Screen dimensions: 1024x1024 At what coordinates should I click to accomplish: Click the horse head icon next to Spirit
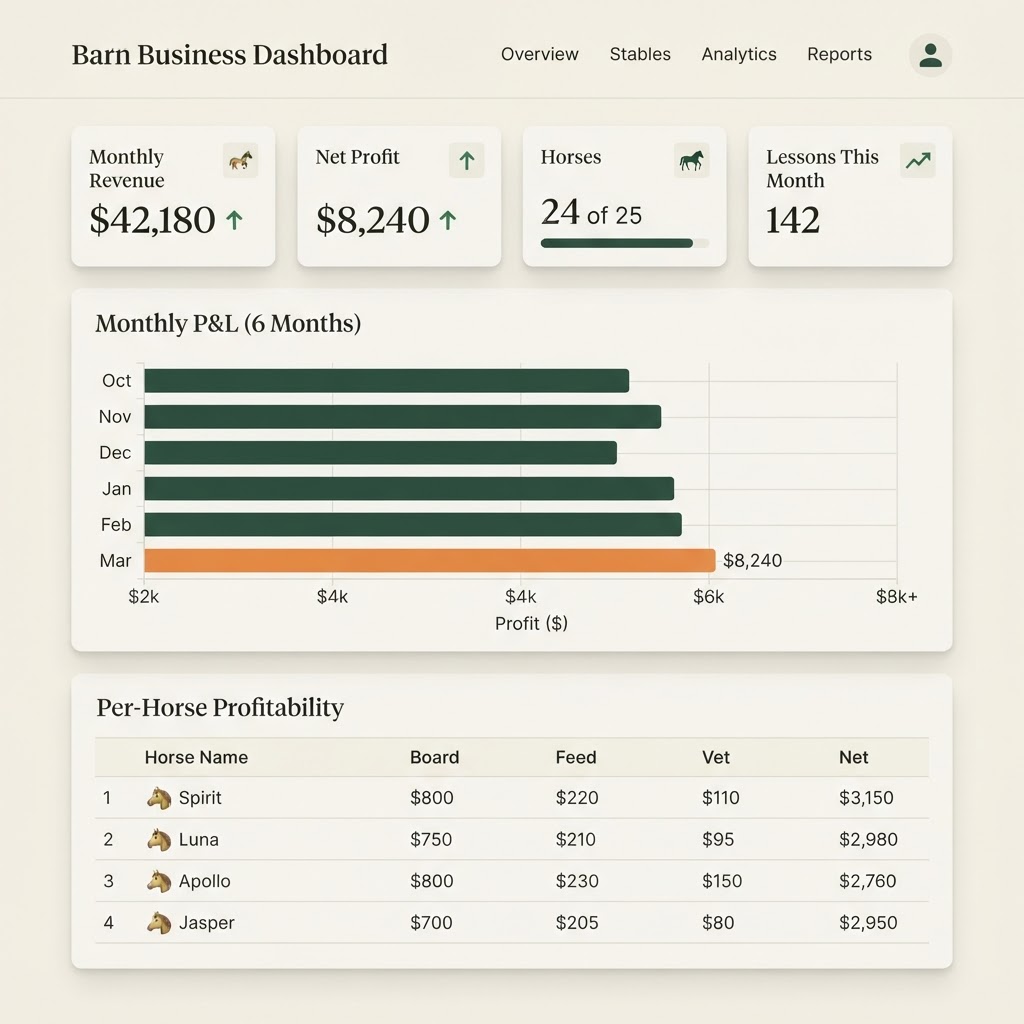159,797
